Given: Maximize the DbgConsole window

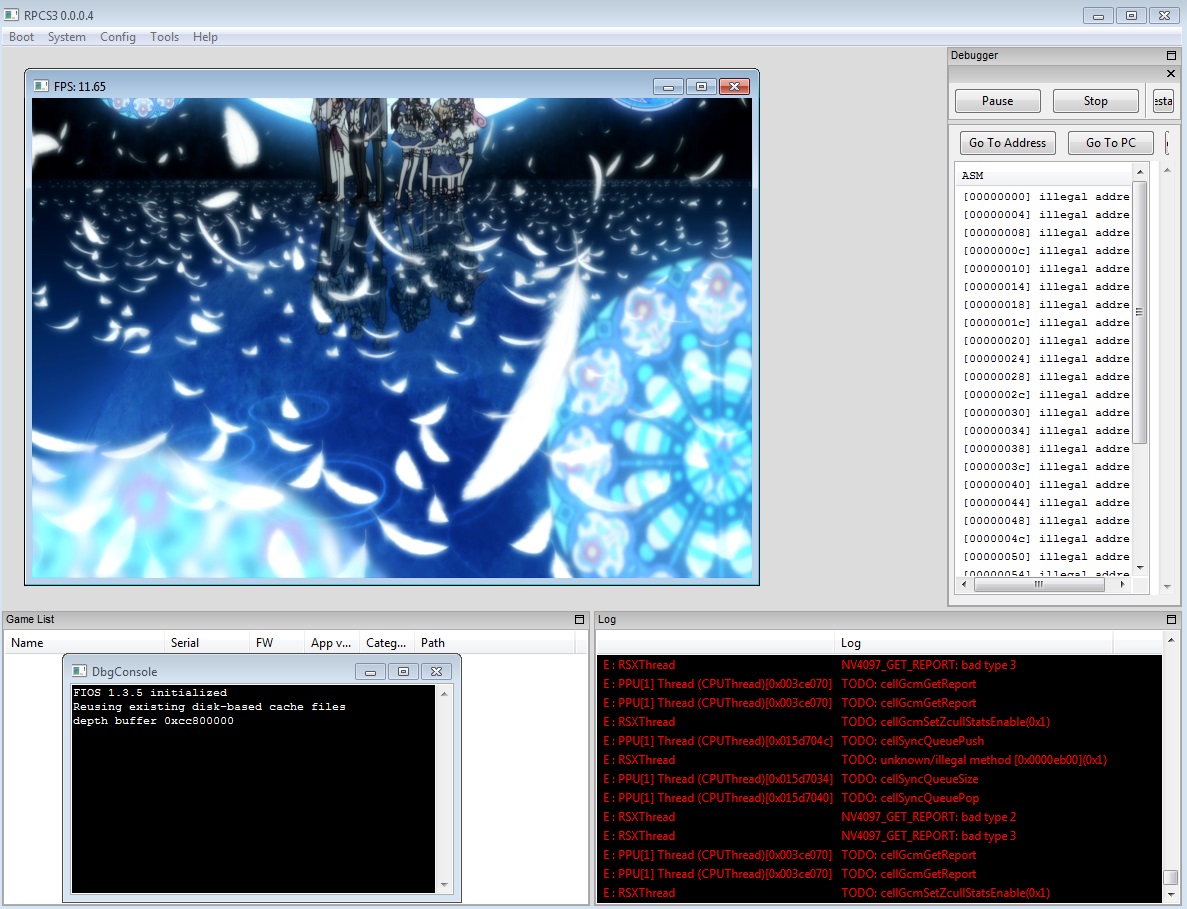Looking at the screenshot, I should pyautogui.click(x=403, y=671).
